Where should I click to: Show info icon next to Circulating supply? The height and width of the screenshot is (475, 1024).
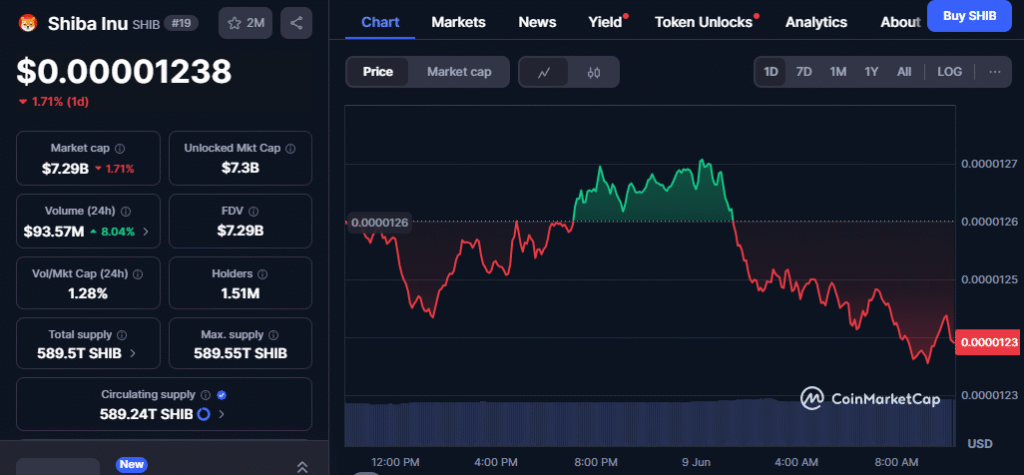click(x=205, y=395)
